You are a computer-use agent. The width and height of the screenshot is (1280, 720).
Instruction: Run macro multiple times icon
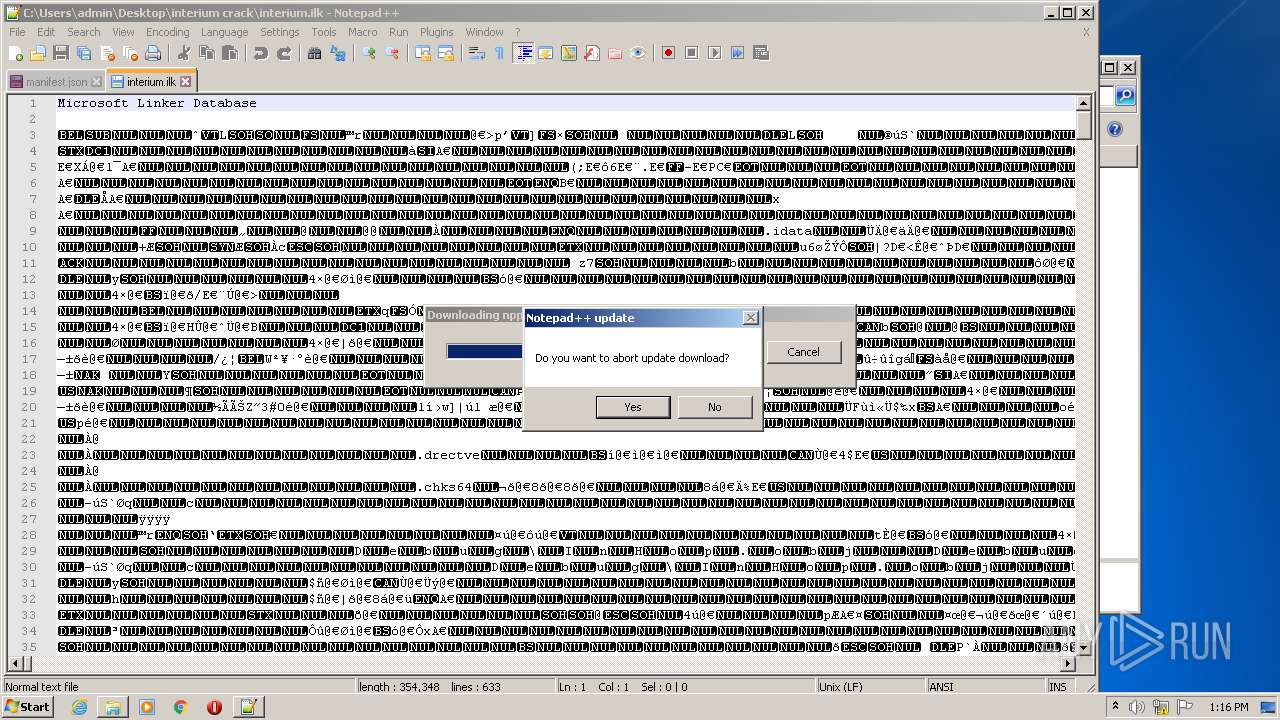point(737,53)
